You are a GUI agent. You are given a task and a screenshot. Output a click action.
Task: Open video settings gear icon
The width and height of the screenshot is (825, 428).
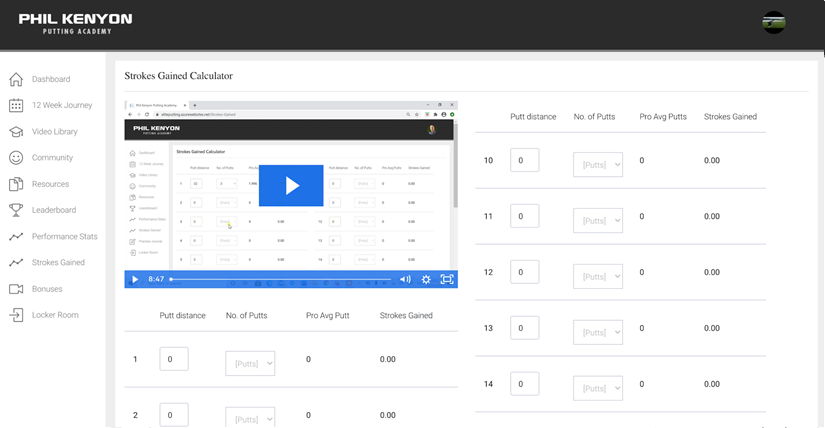tap(426, 280)
